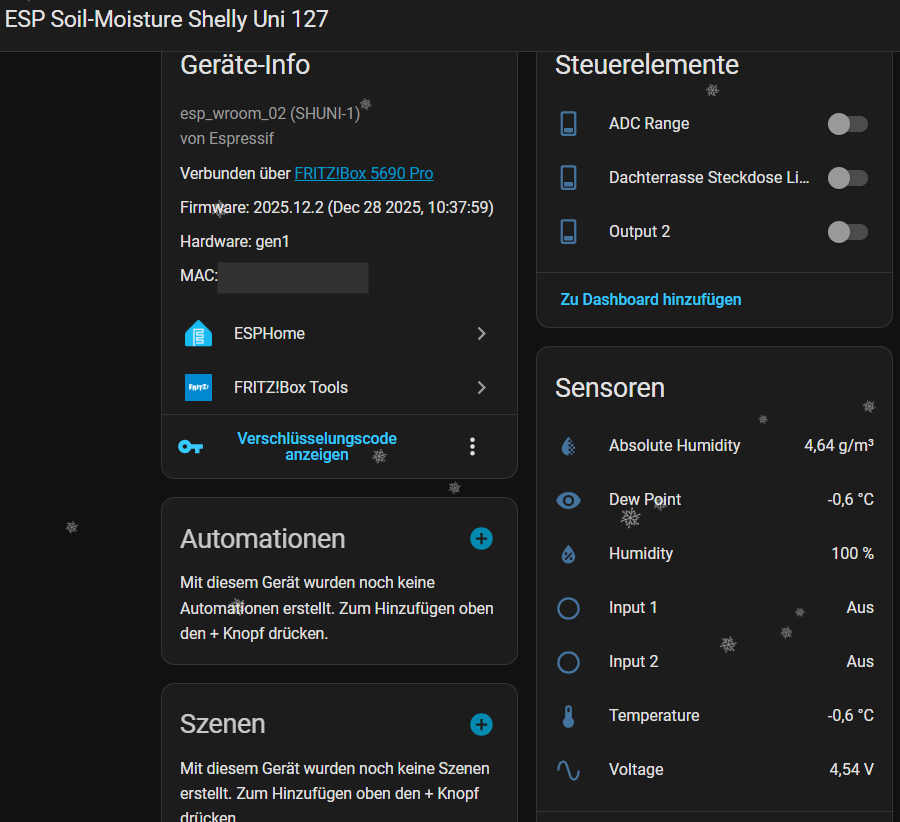Click Zu Dashboard hinzufügen in Steuerelemente
The width and height of the screenshot is (900, 822).
651,299
